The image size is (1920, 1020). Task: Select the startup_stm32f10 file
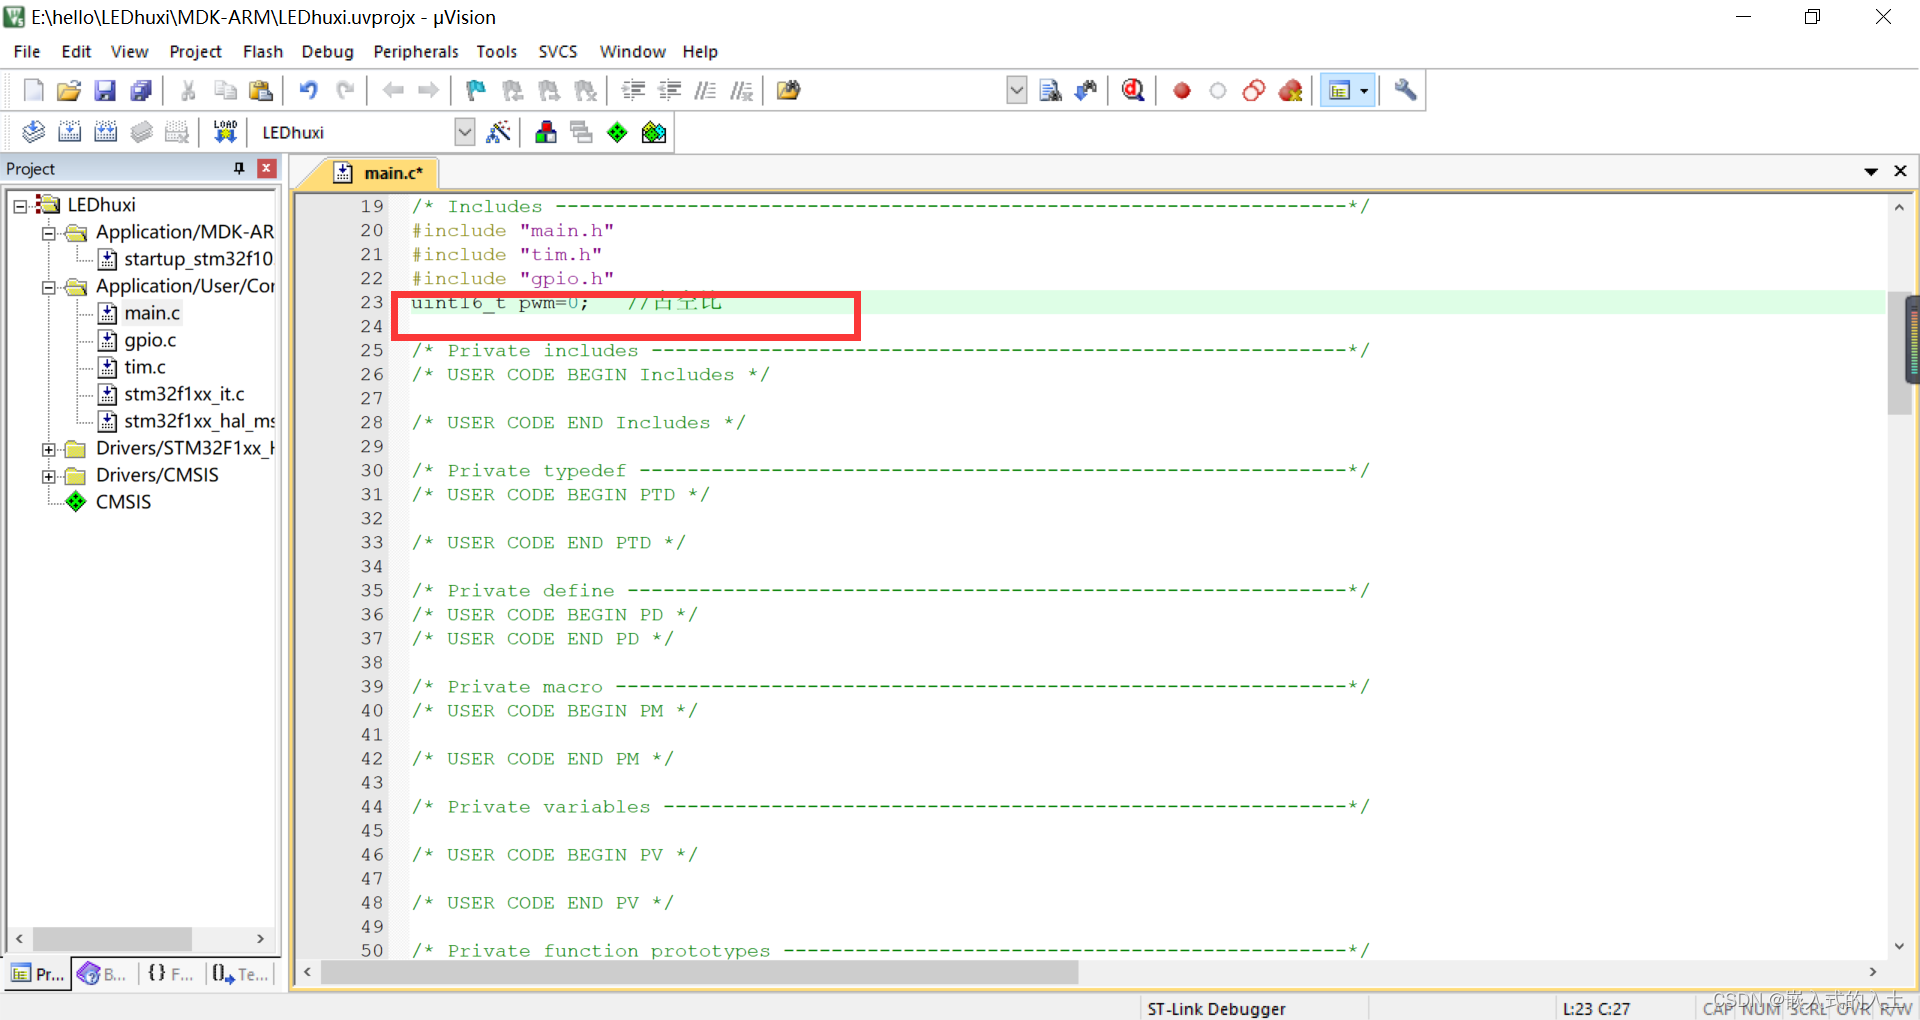click(x=198, y=259)
